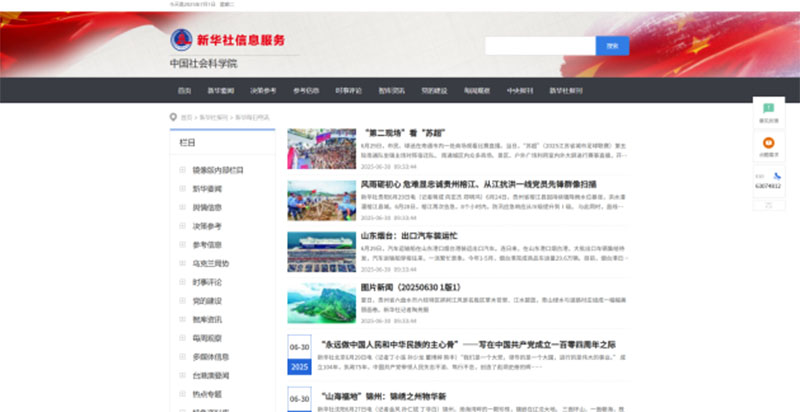Click the phone number 63074812
The width and height of the screenshot is (800, 412).
(768, 186)
